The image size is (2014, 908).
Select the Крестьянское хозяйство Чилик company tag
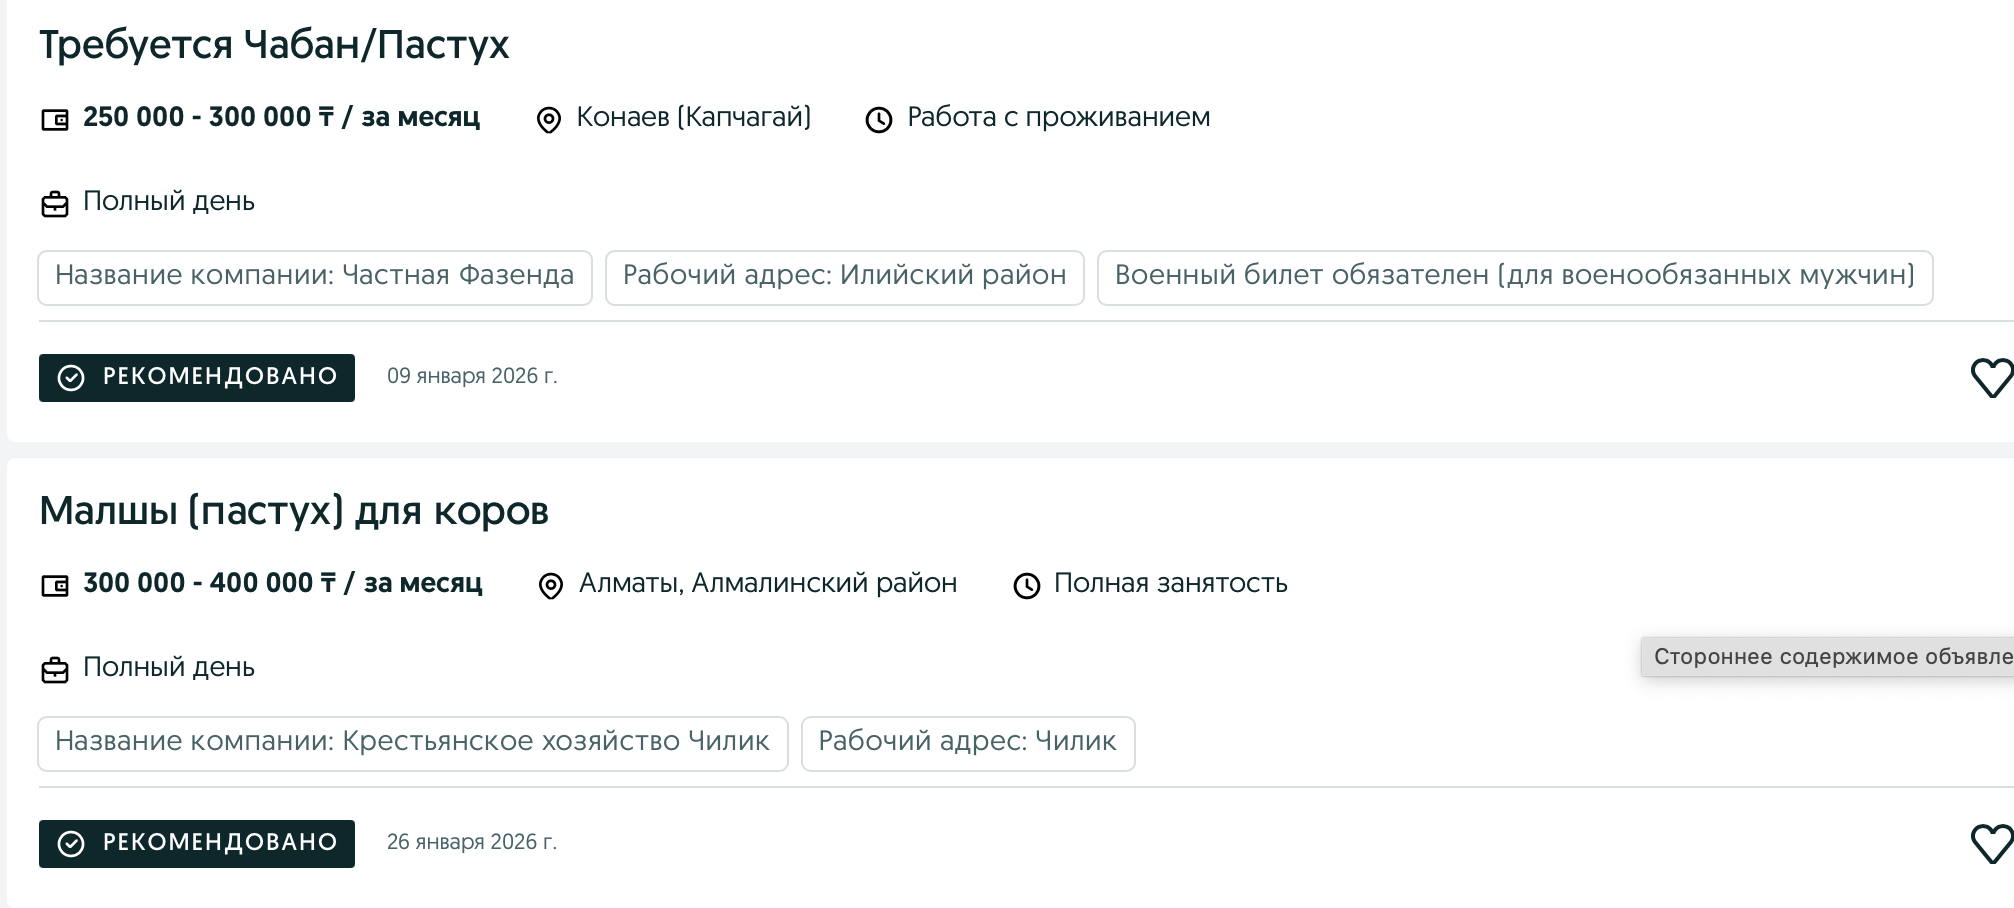click(x=412, y=742)
